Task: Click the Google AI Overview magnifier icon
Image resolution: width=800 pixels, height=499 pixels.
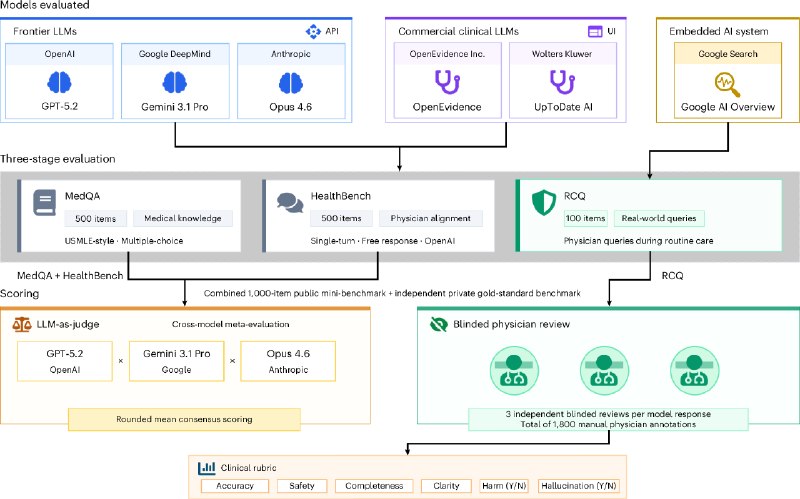Action: pyautogui.click(x=727, y=84)
